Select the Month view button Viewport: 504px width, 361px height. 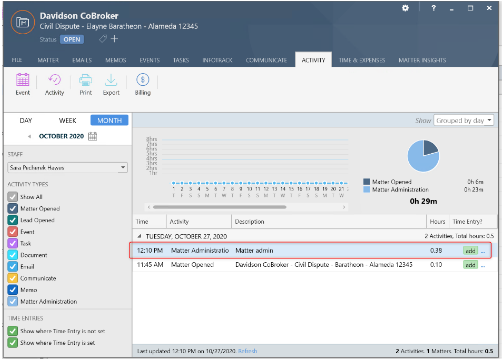tap(109, 120)
